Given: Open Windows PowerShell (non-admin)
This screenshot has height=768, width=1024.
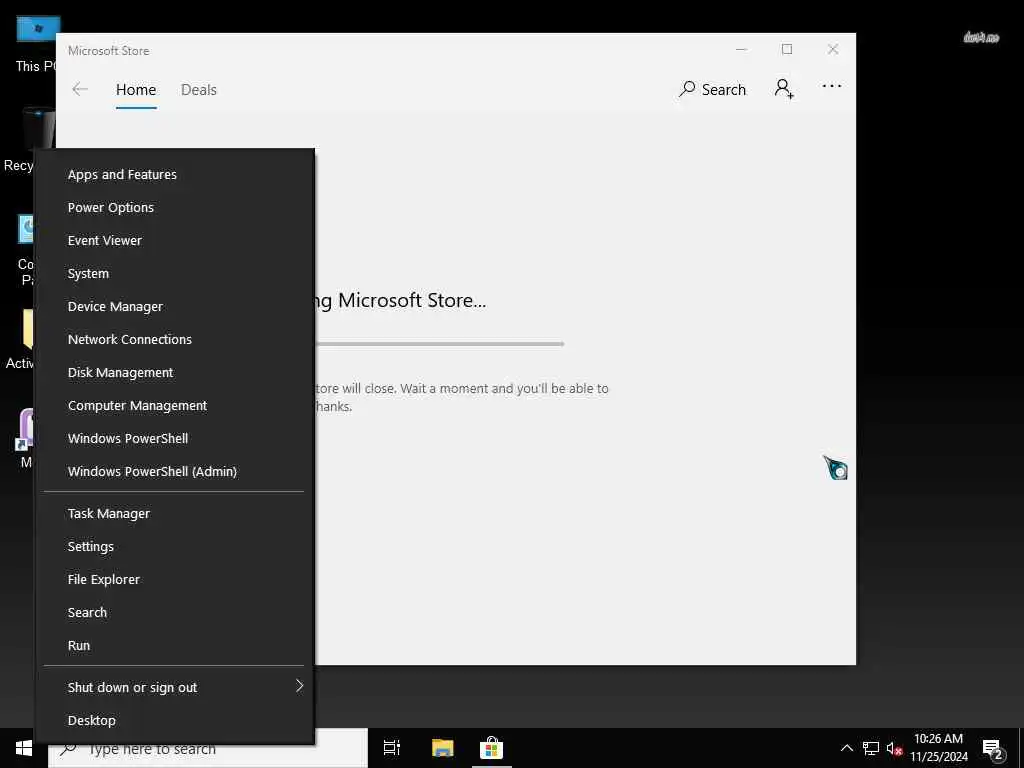Looking at the screenshot, I should tap(174, 438).
